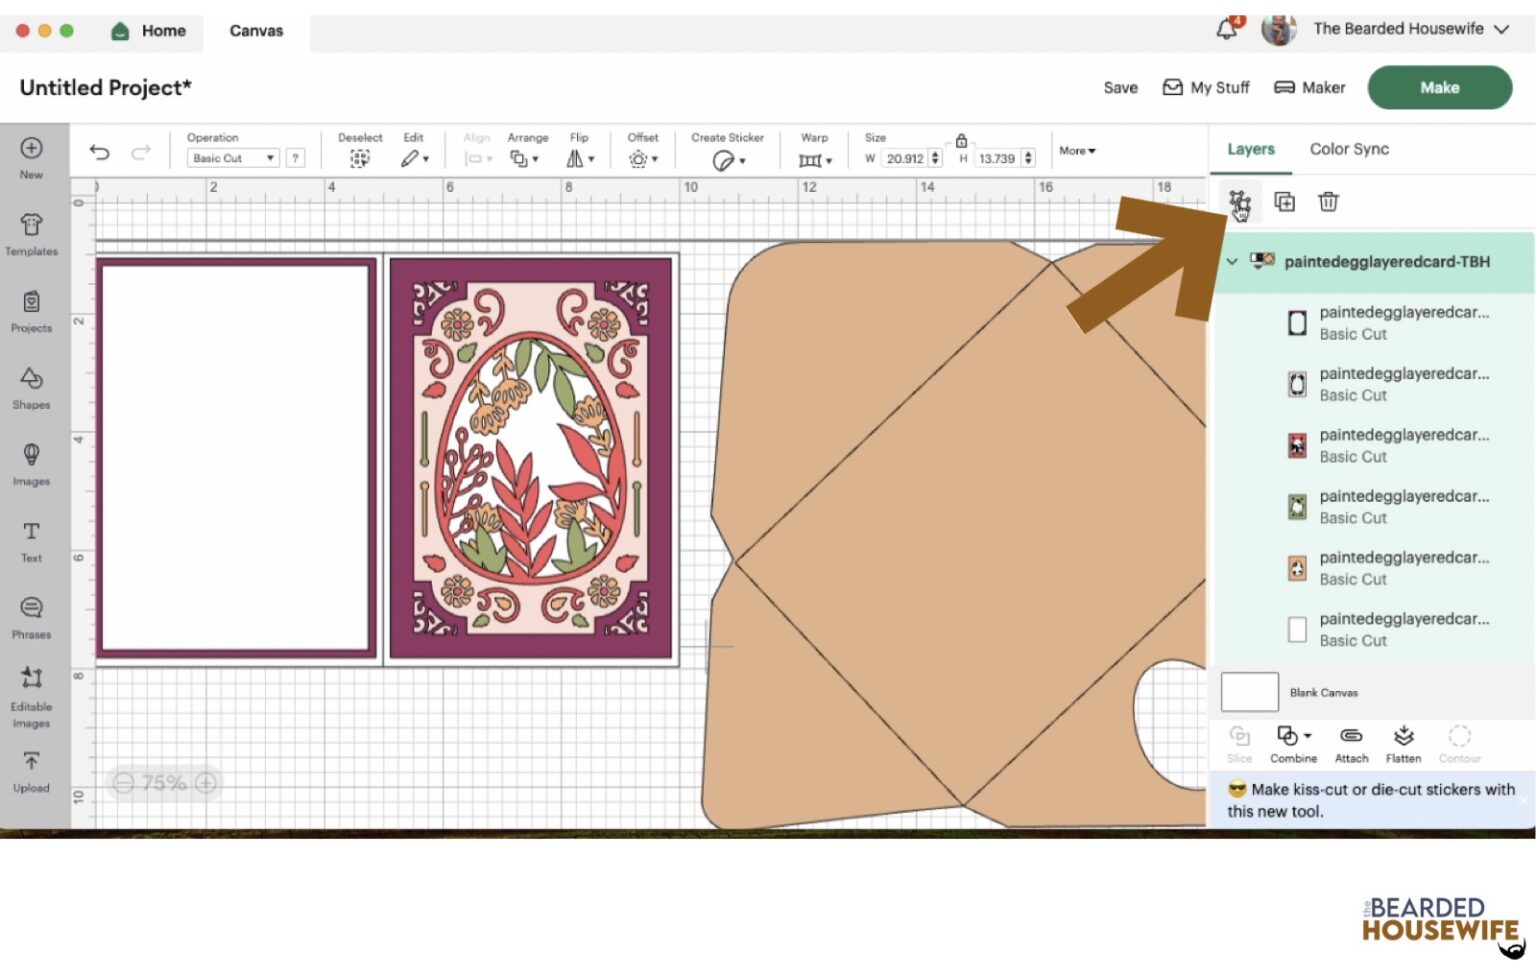Click the Flatten tool in the Layers panel

1403,742
